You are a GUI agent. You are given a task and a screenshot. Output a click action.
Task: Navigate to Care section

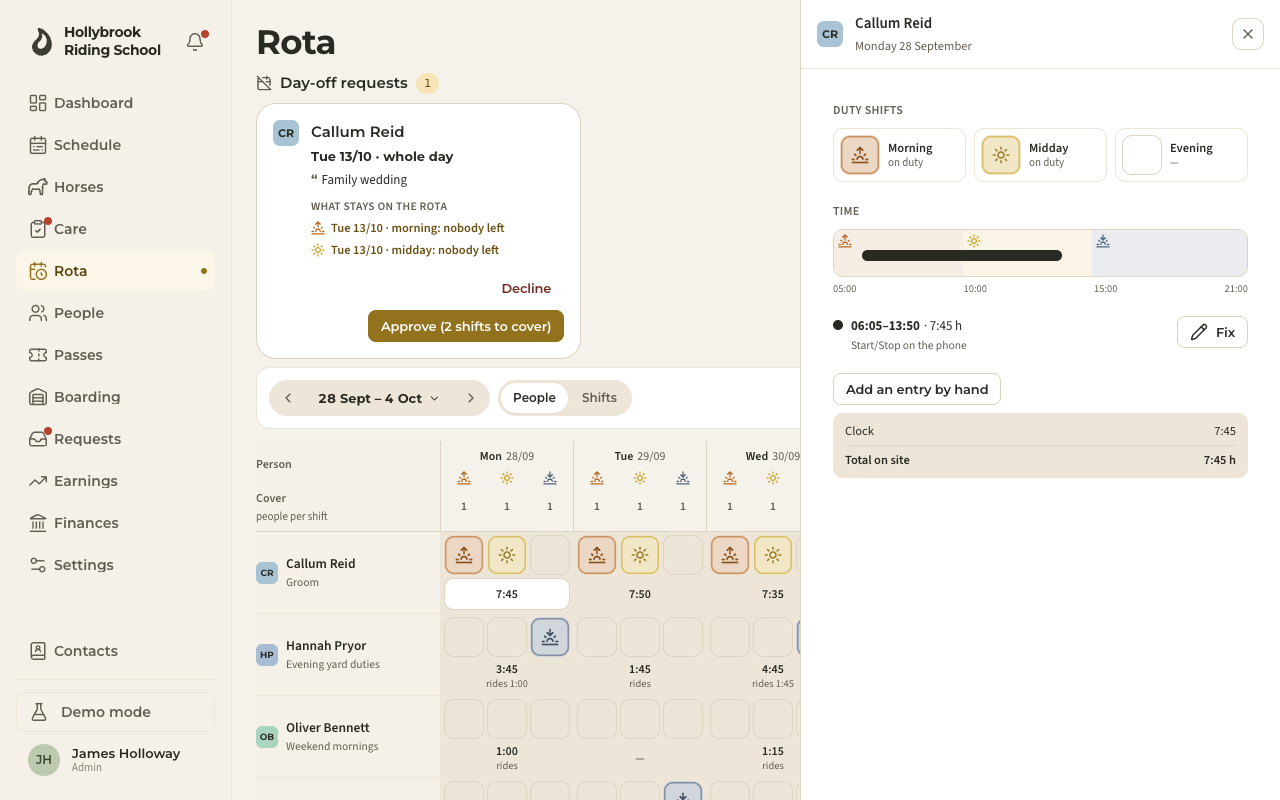coord(115,229)
